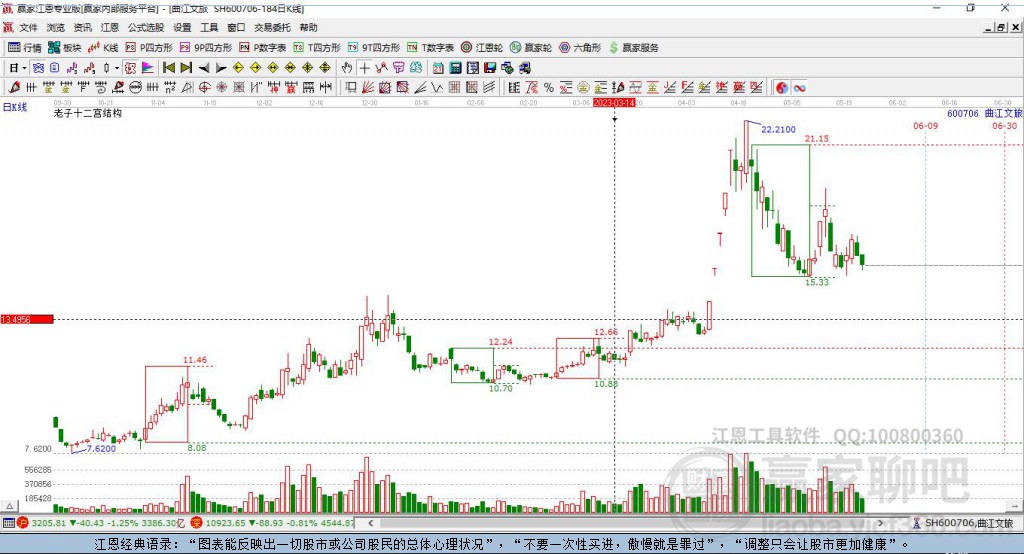Select the parallel channel lines tool

pos(488,88)
